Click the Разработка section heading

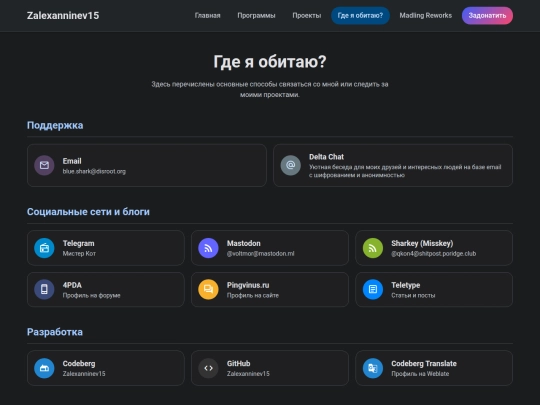(x=55, y=332)
